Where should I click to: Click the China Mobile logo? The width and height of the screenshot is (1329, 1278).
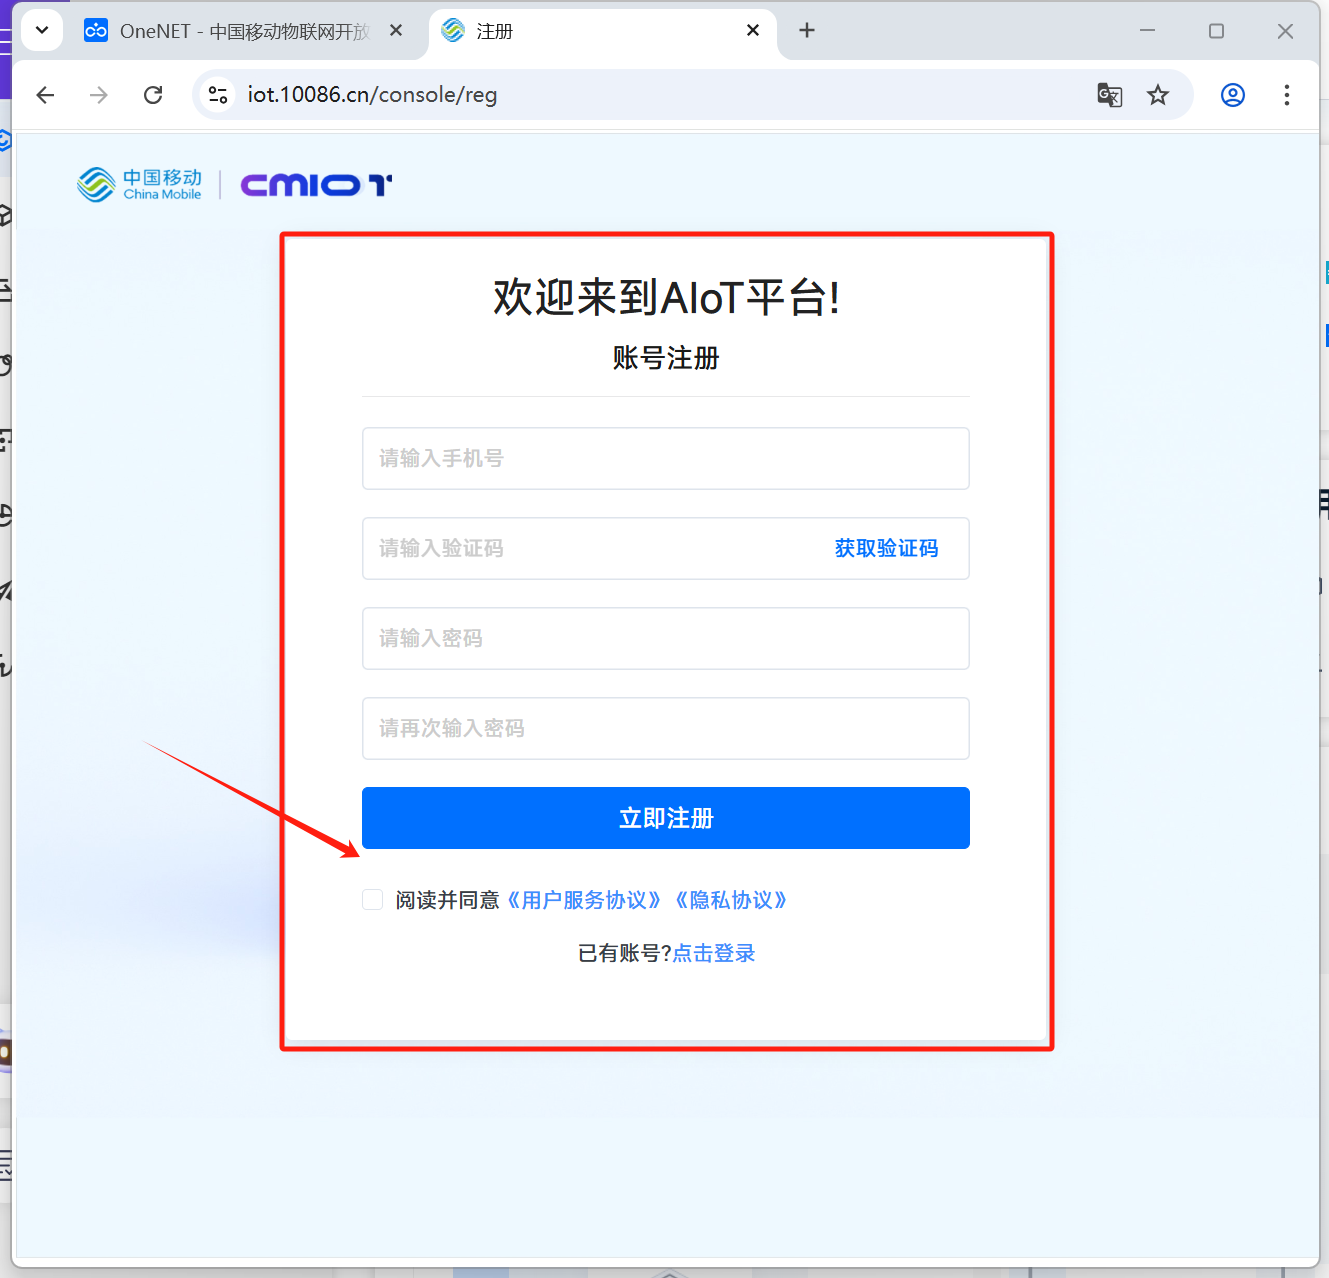click(x=140, y=185)
